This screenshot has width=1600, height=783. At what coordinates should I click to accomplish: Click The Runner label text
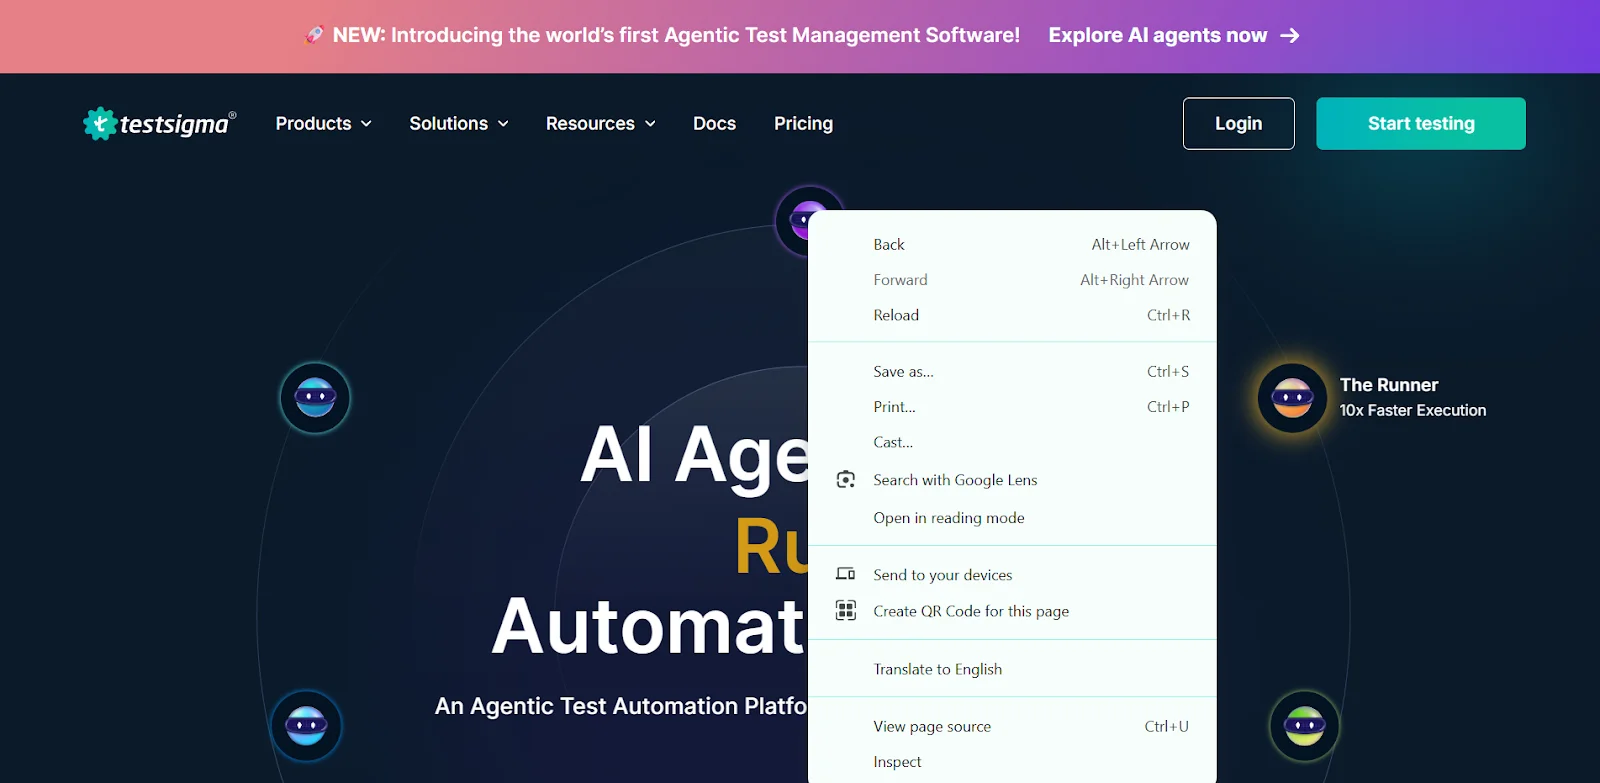point(1388,385)
